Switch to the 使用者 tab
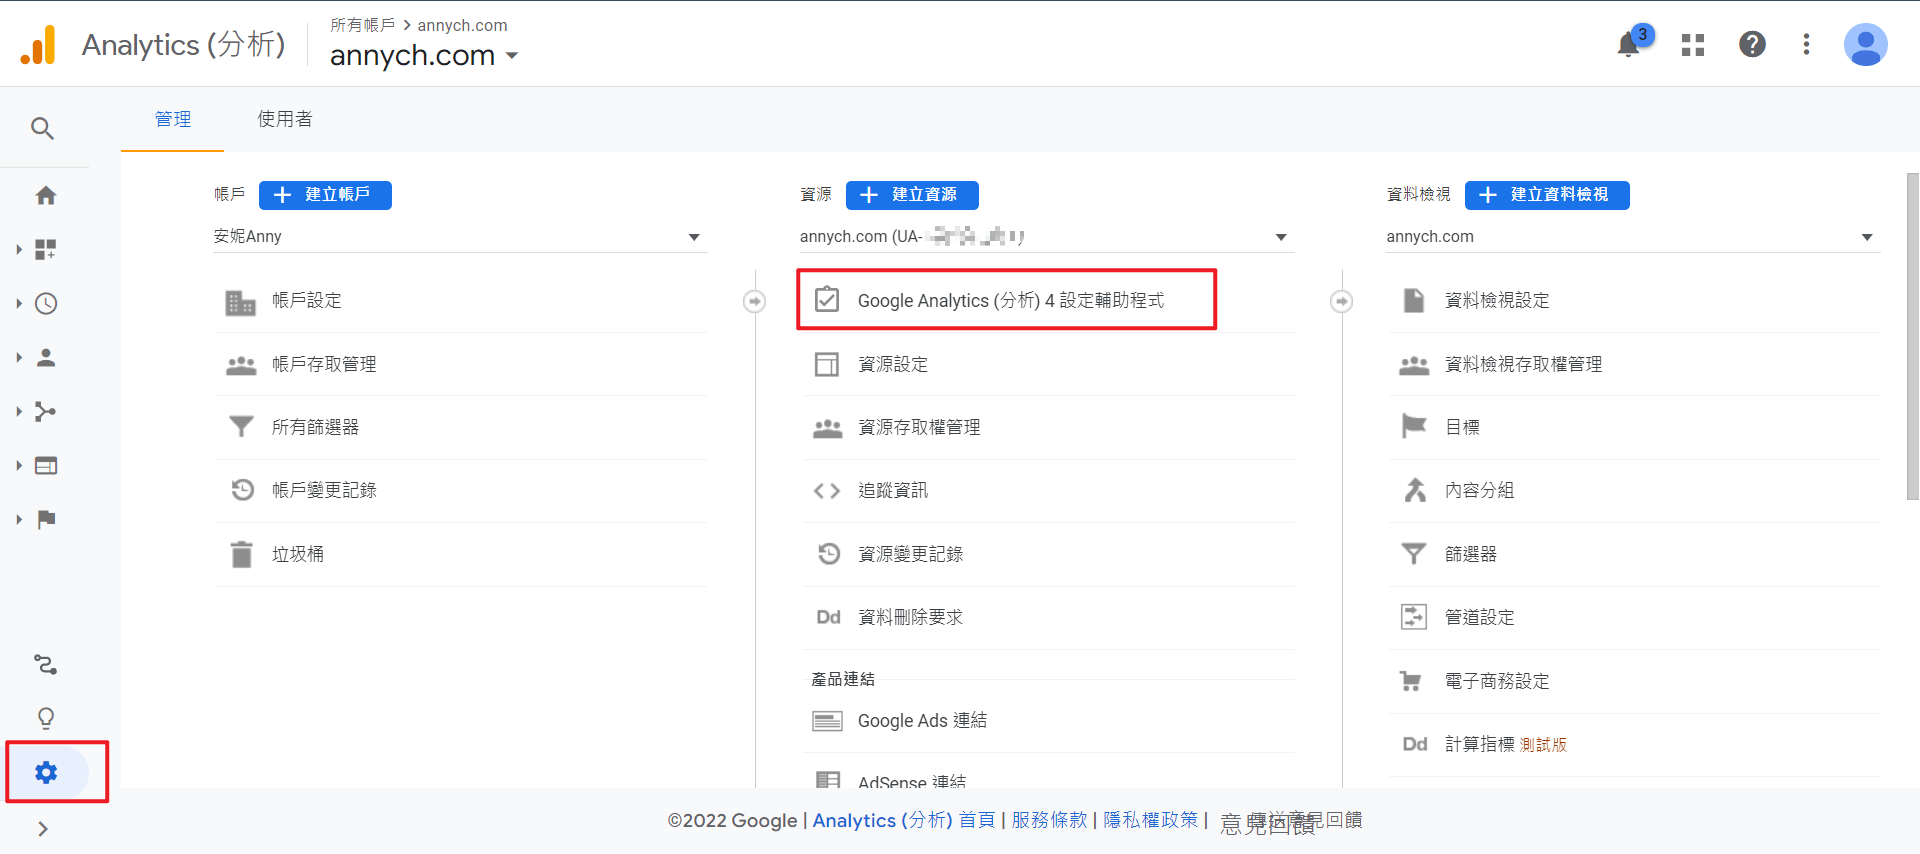Screen dimensions: 1920x854 tap(285, 119)
